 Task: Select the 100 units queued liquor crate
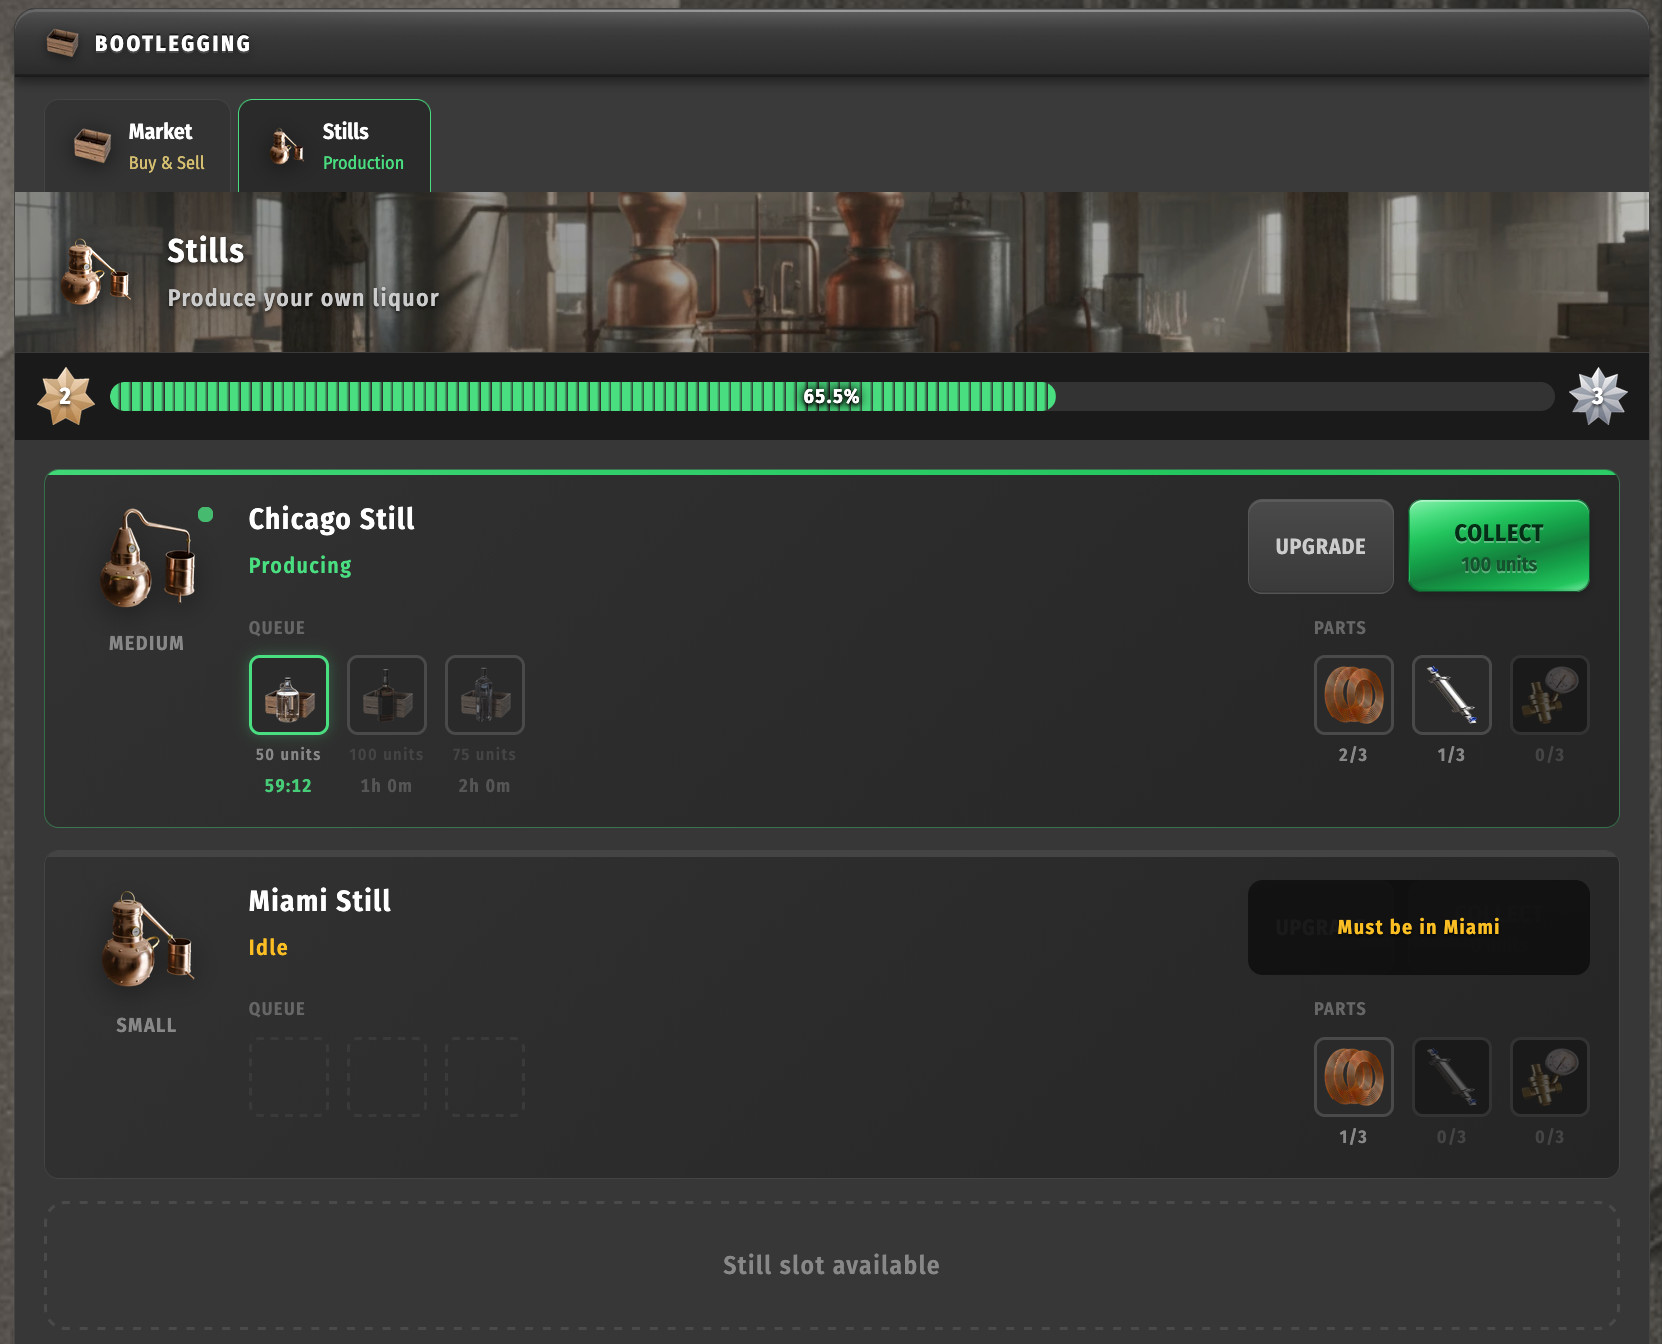pyautogui.click(x=387, y=695)
